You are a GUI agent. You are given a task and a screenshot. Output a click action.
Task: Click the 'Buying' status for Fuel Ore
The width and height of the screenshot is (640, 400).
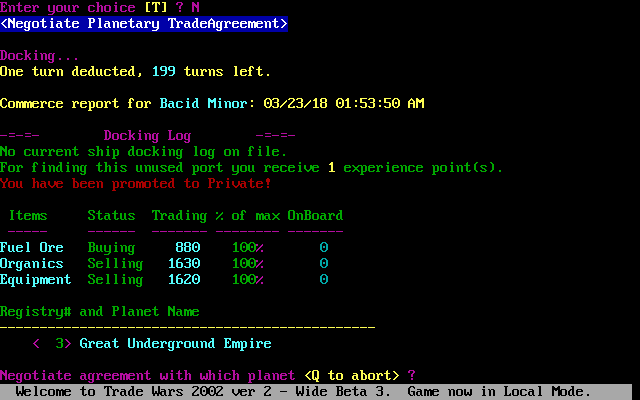(x=111, y=248)
